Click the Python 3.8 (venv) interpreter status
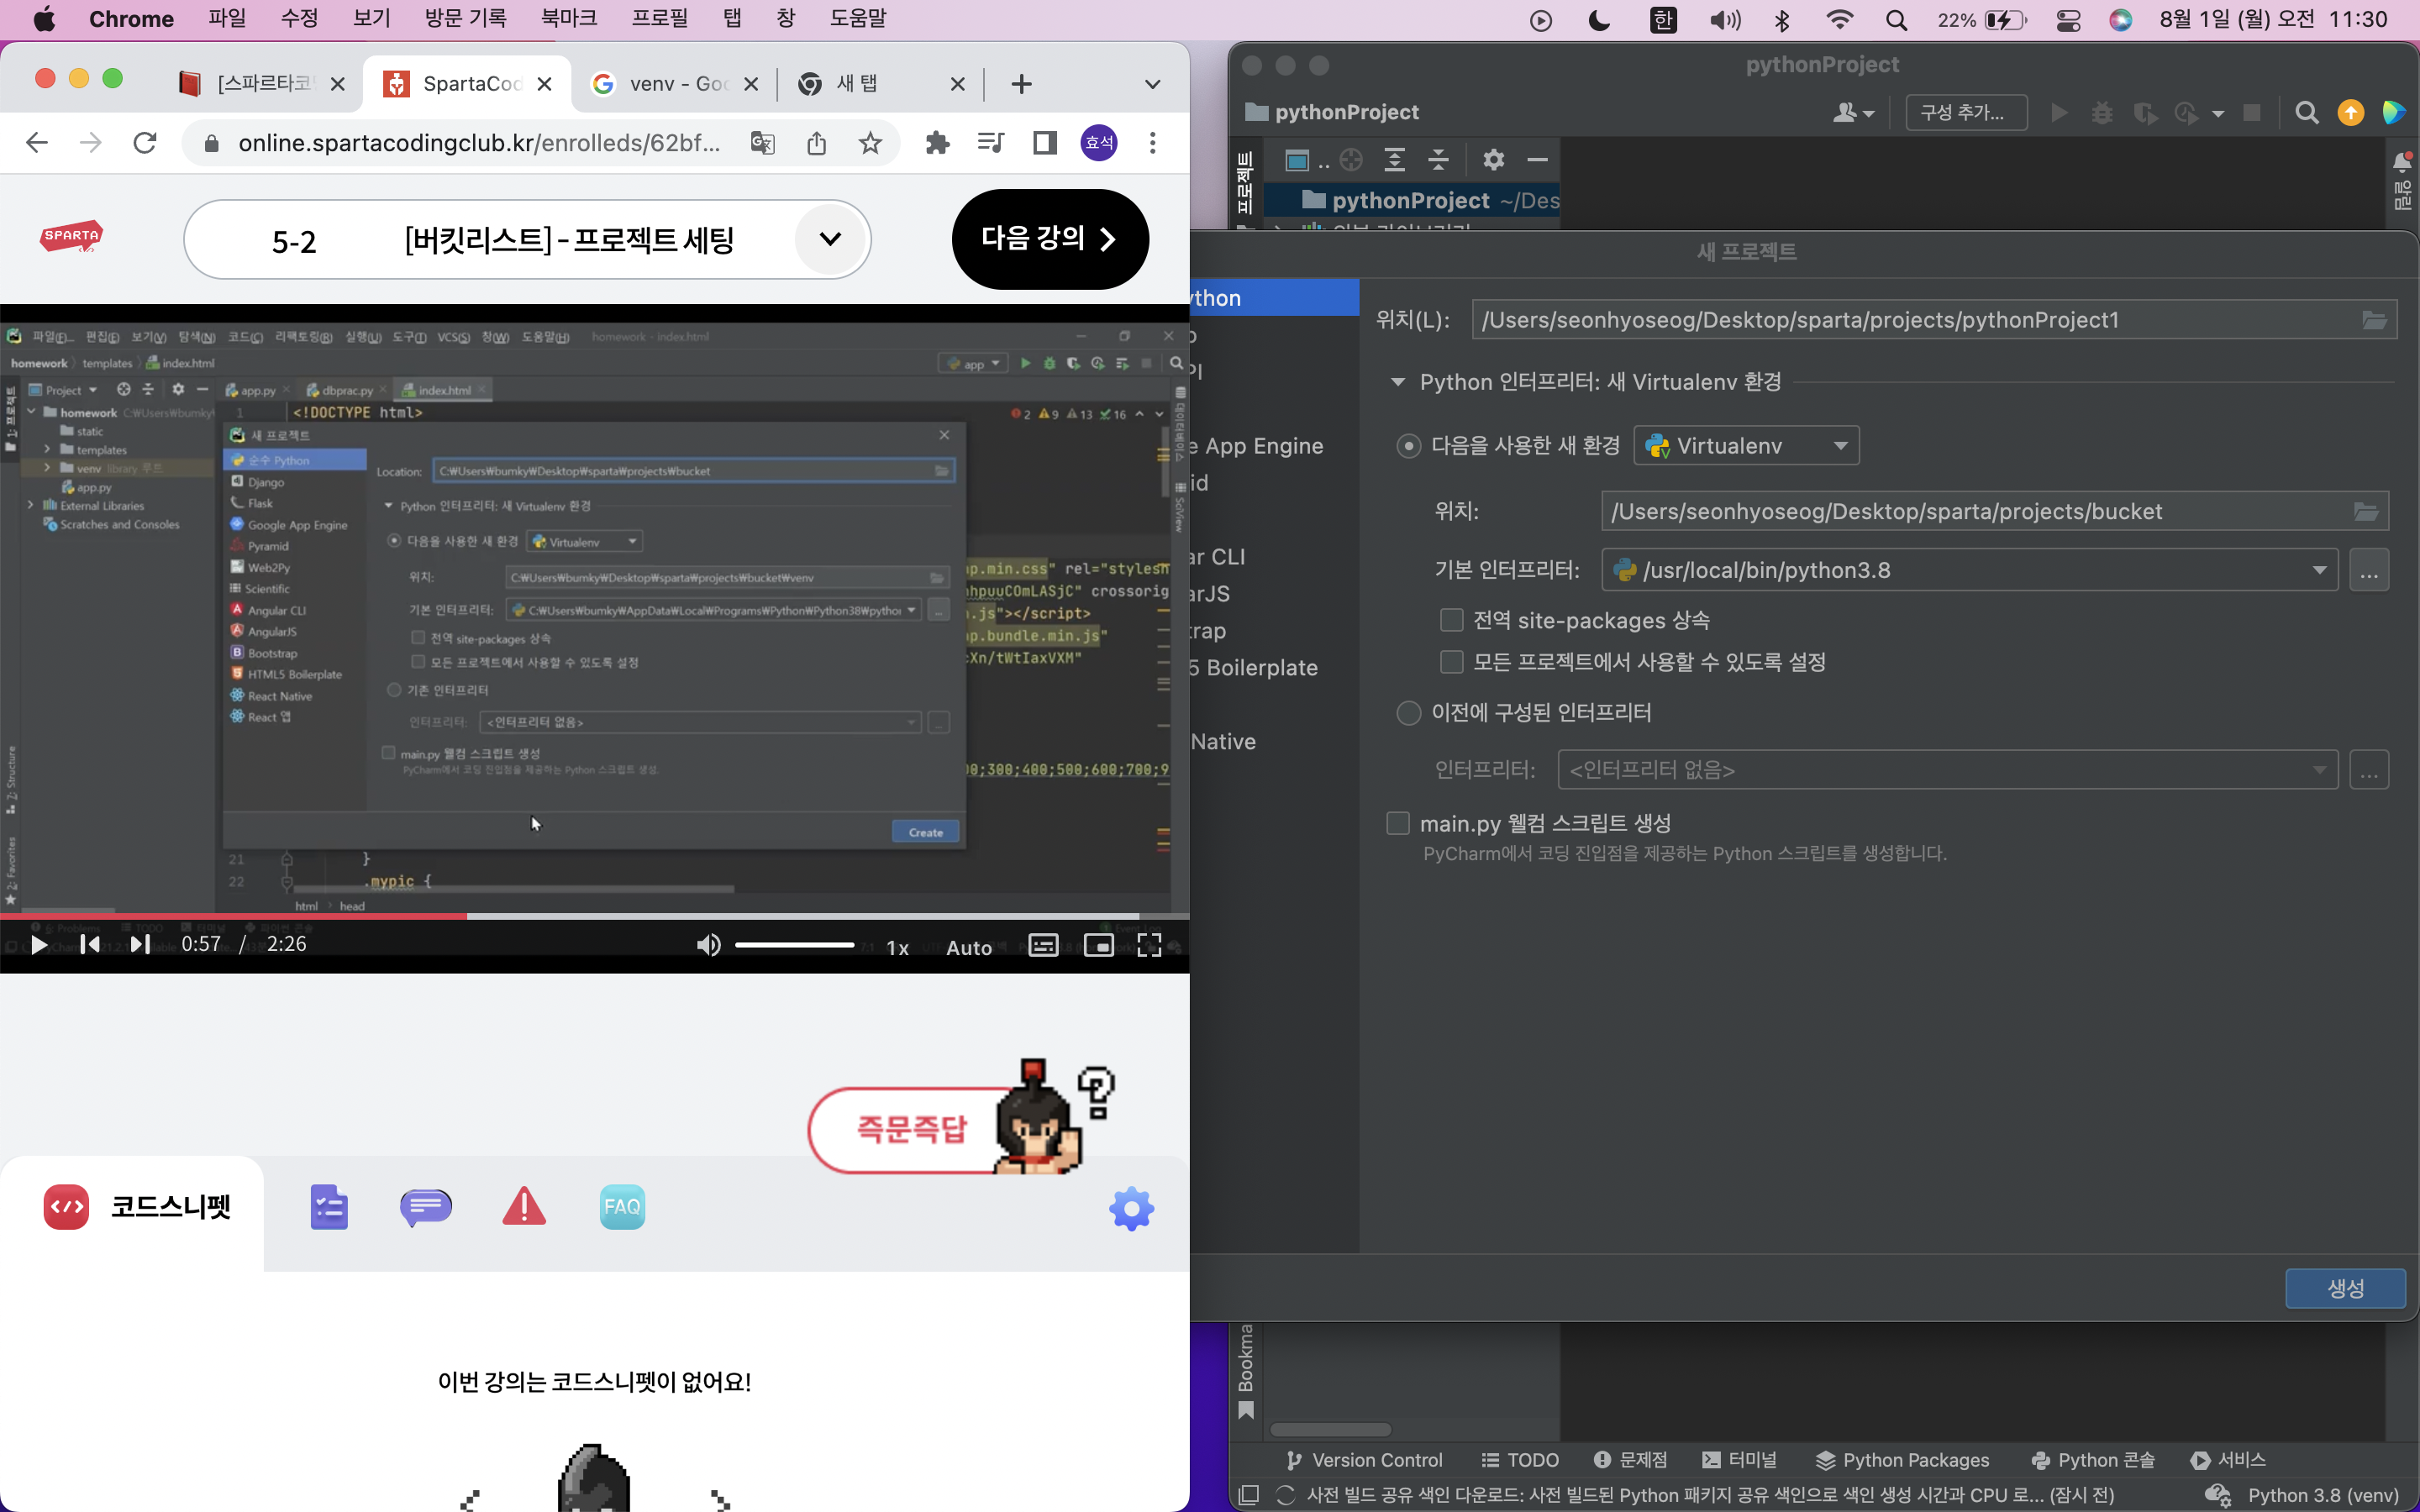The height and width of the screenshot is (1512, 2420). (x=2322, y=1495)
